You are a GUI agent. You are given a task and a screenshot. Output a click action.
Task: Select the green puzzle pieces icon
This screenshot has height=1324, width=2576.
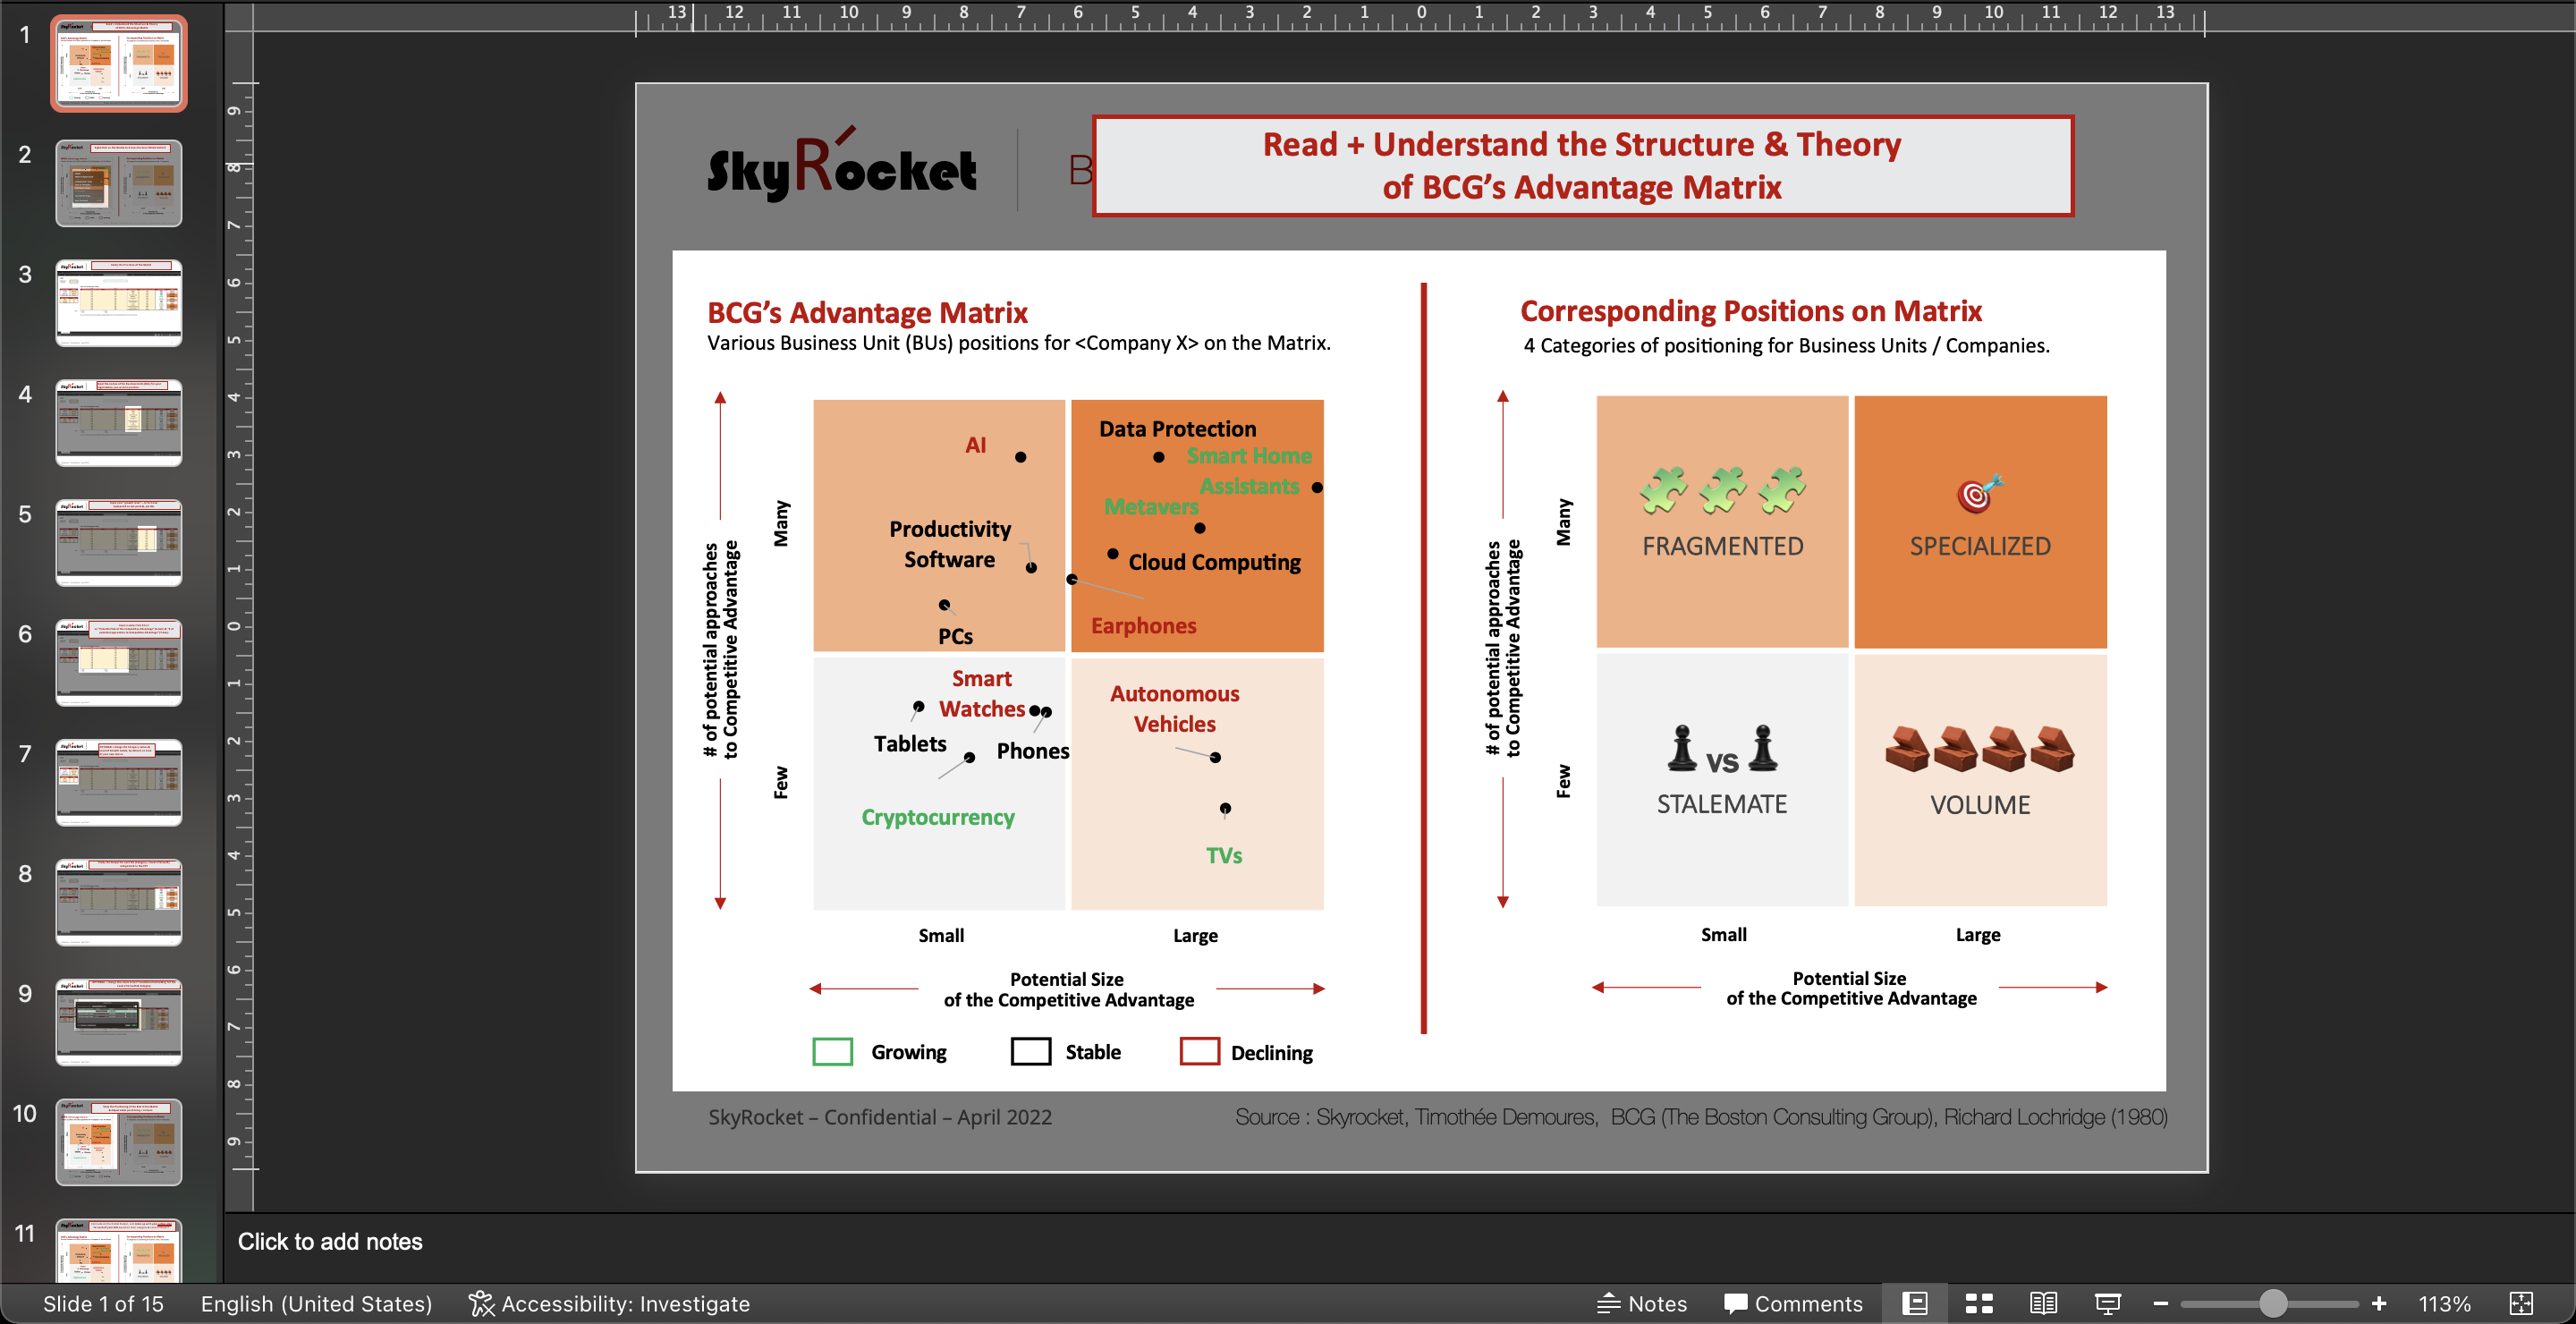pyautogui.click(x=1723, y=490)
